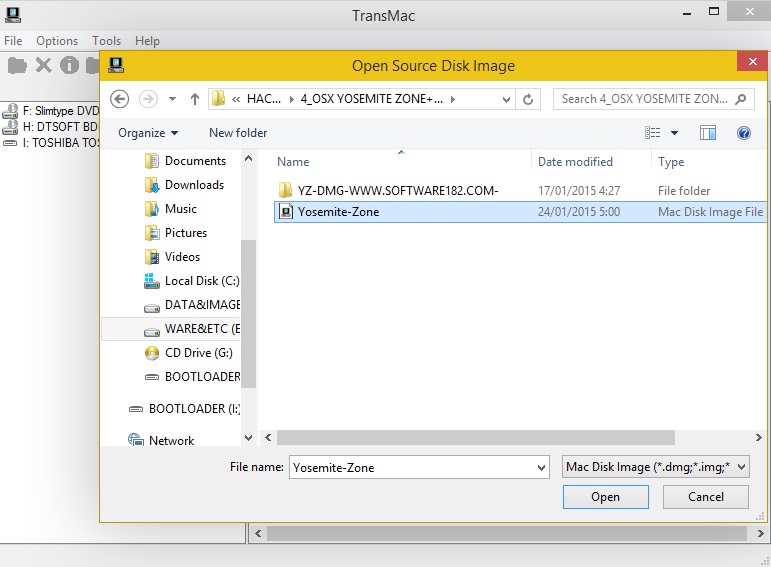Select Network in the navigation pane

[161, 440]
